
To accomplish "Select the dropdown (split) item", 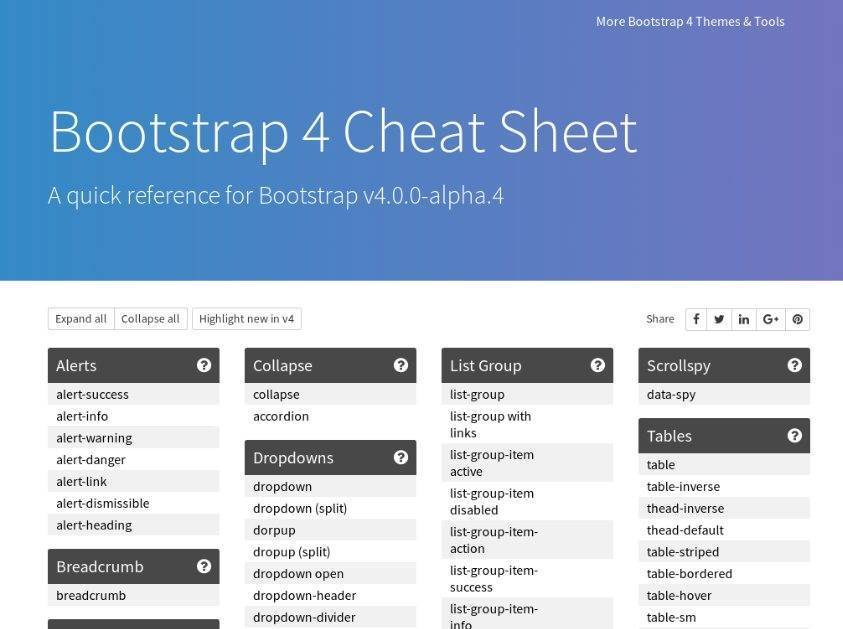I will [x=330, y=508].
